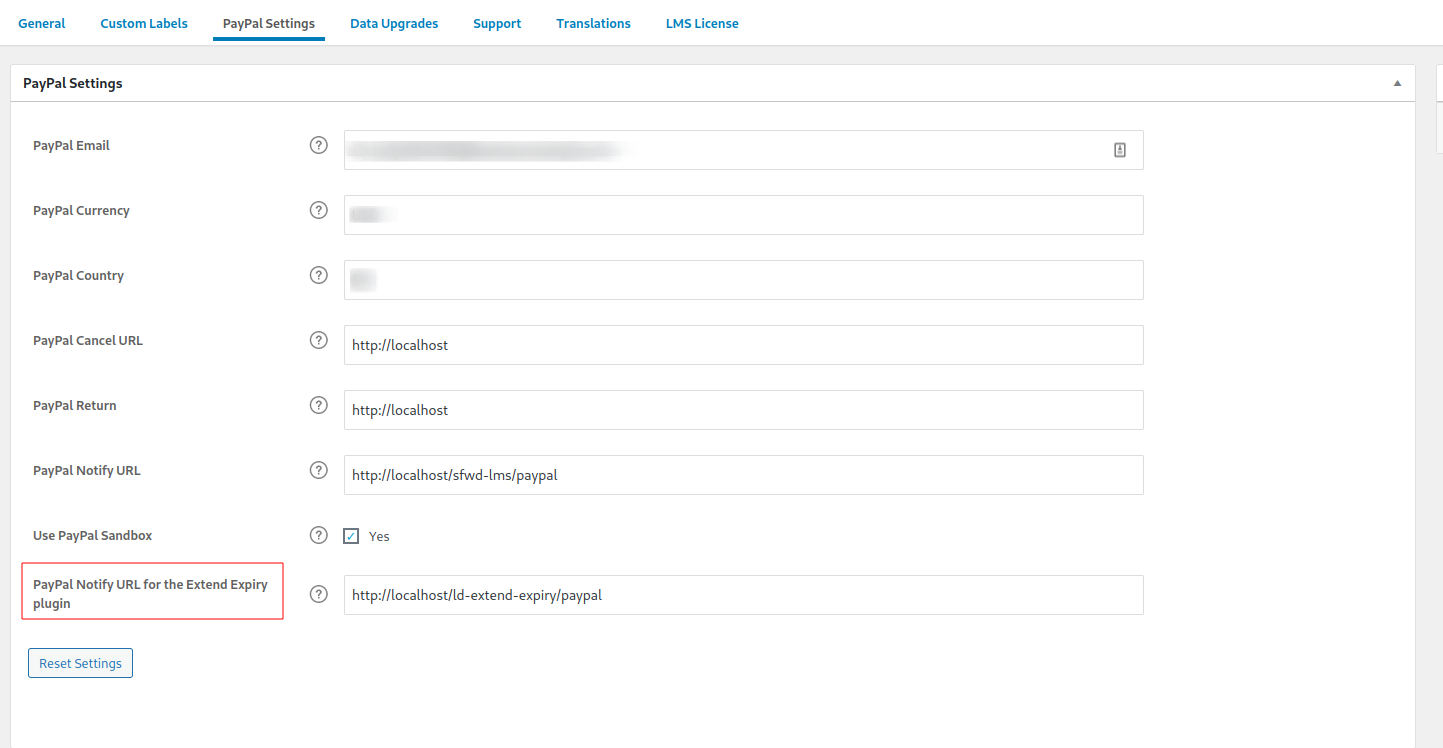Viewport: 1443px width, 748px height.
Task: Switch to Custom Labels tab
Action: pos(144,23)
